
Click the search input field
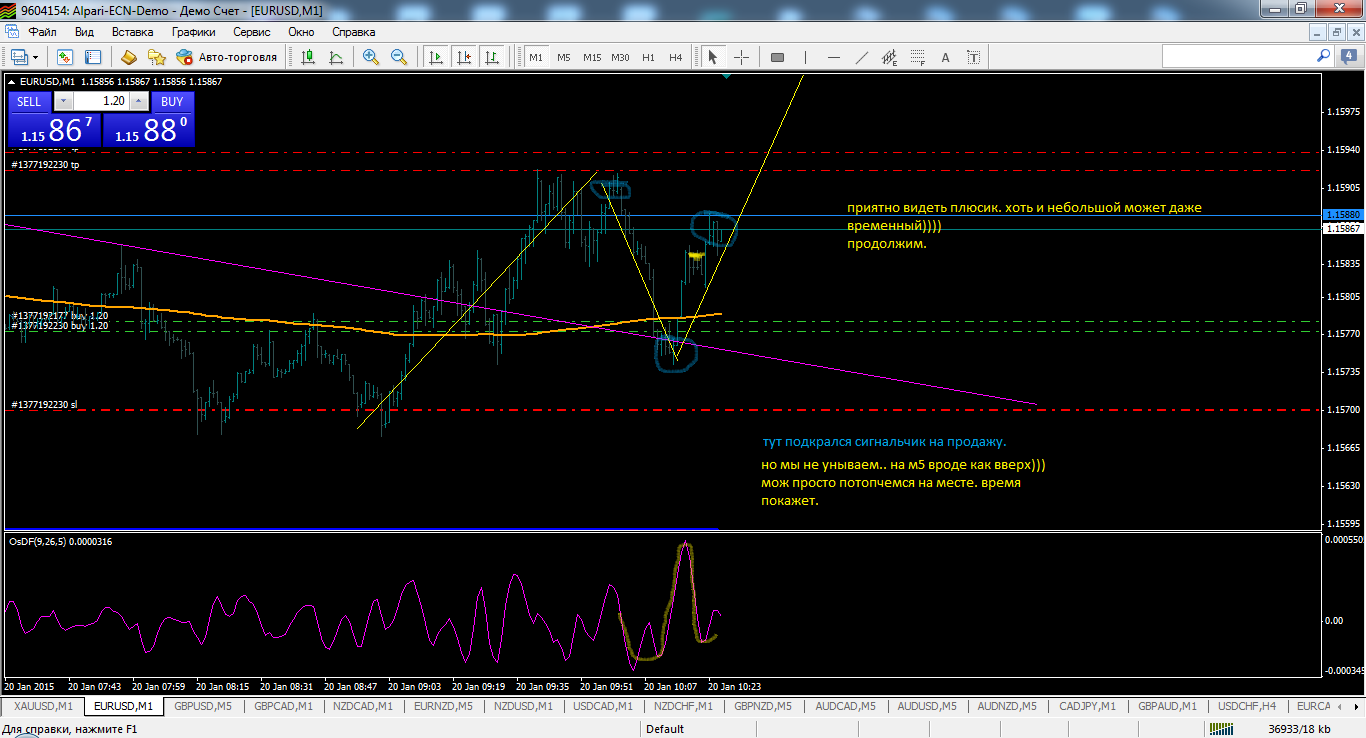1238,56
